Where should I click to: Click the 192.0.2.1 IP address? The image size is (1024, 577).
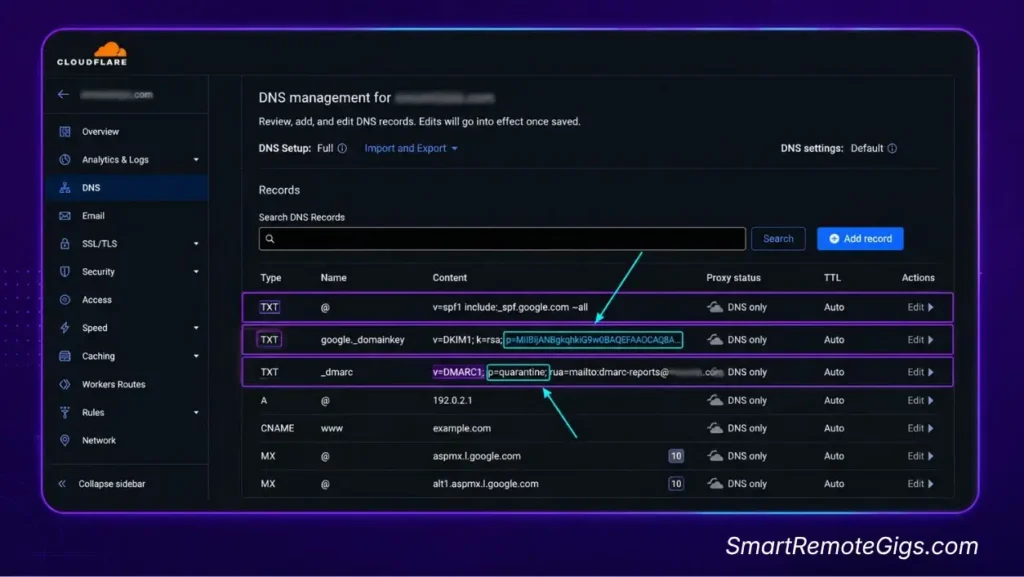pos(452,400)
